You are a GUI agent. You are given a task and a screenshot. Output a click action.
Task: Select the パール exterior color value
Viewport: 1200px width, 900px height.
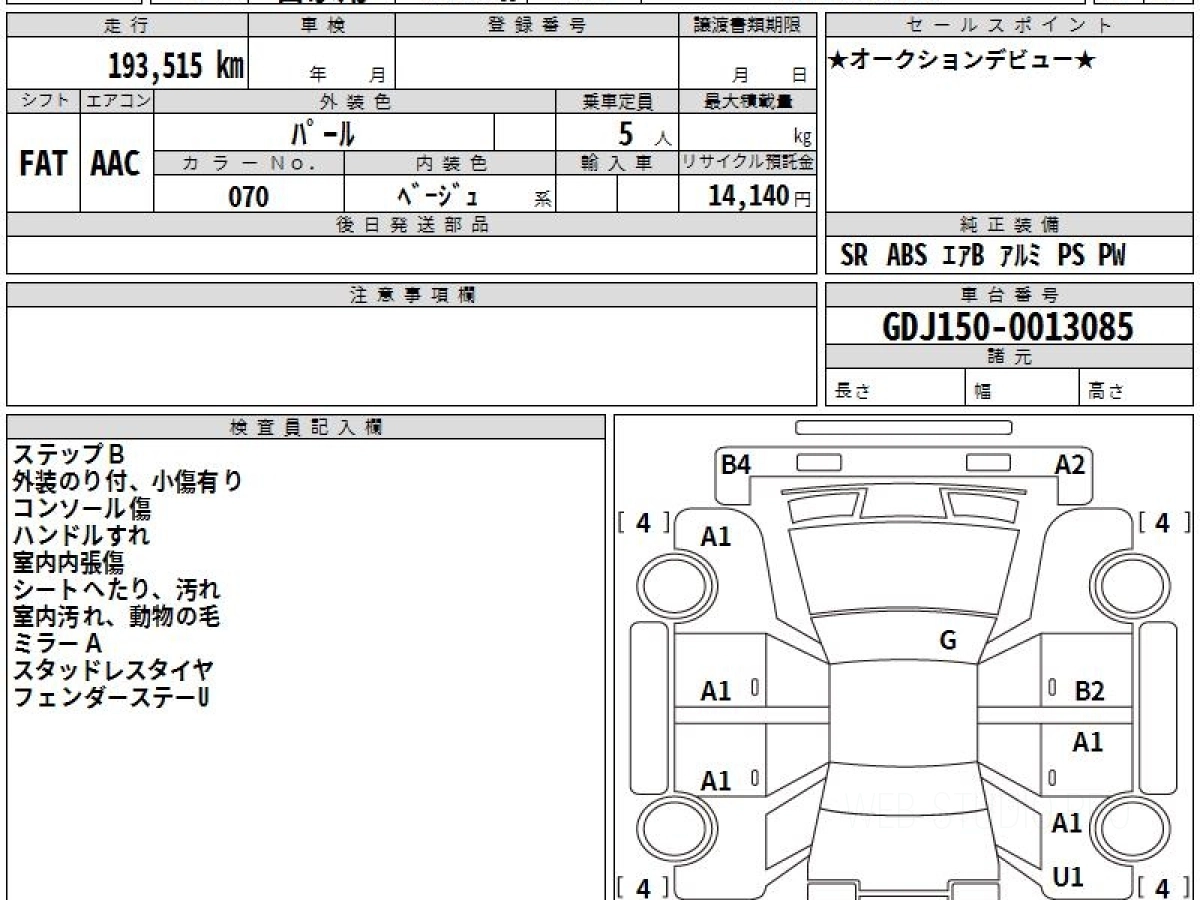324,132
